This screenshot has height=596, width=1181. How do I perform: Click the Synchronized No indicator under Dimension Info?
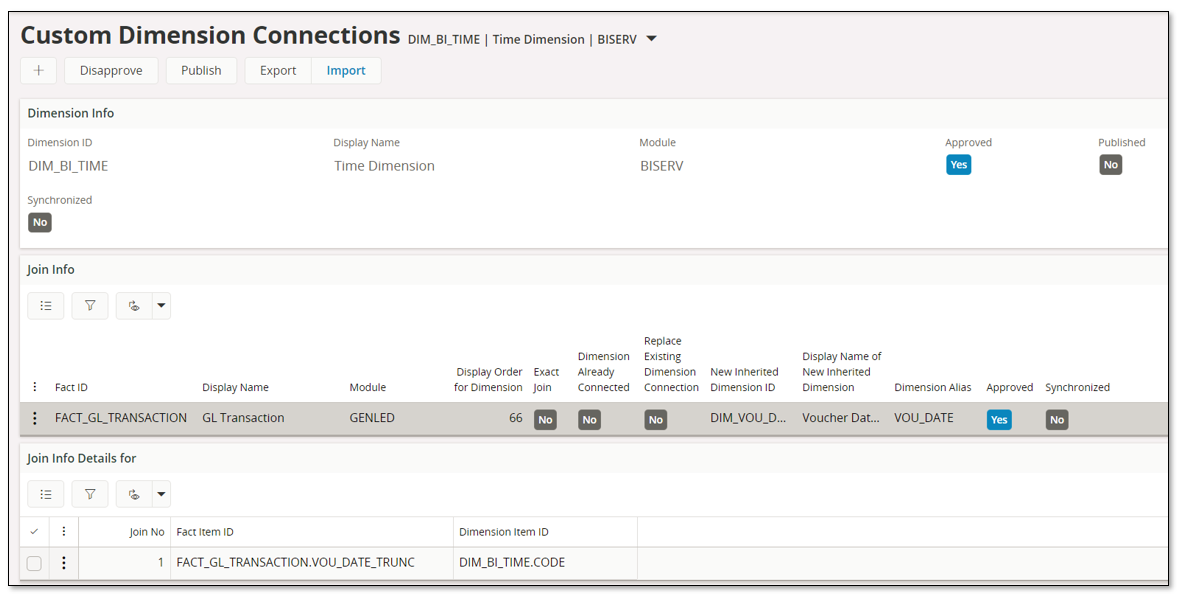(x=39, y=222)
